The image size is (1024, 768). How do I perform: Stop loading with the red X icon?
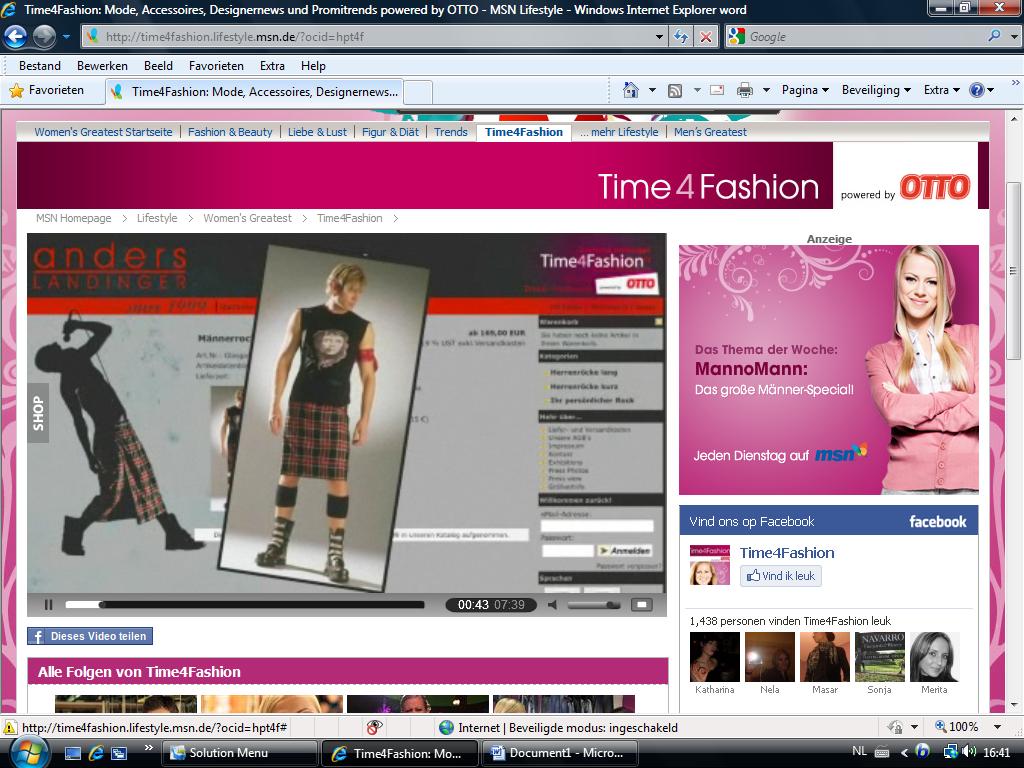(x=706, y=37)
